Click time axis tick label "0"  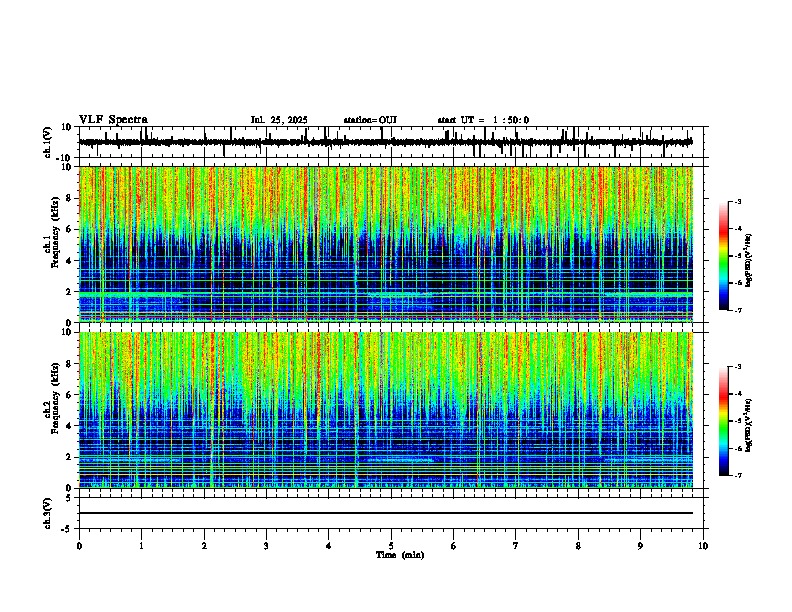[x=79, y=546]
